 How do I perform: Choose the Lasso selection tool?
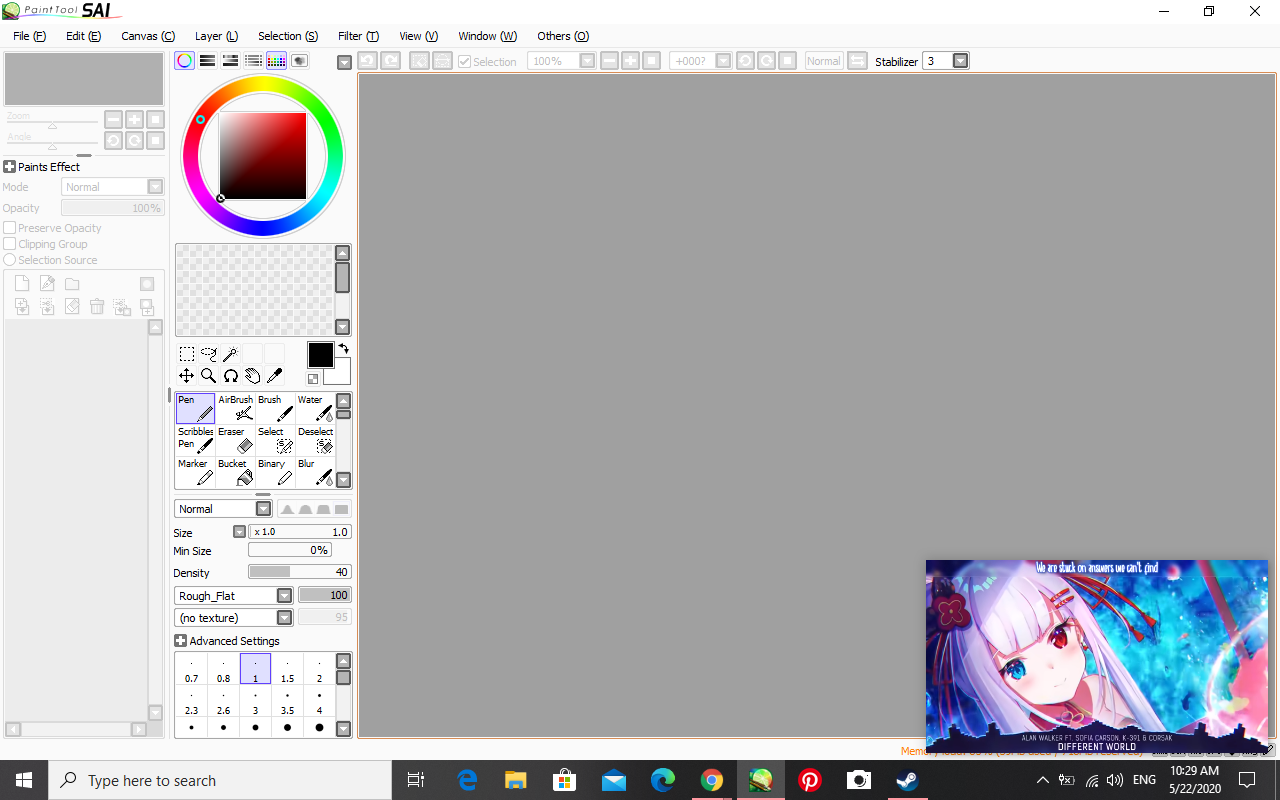coord(208,354)
